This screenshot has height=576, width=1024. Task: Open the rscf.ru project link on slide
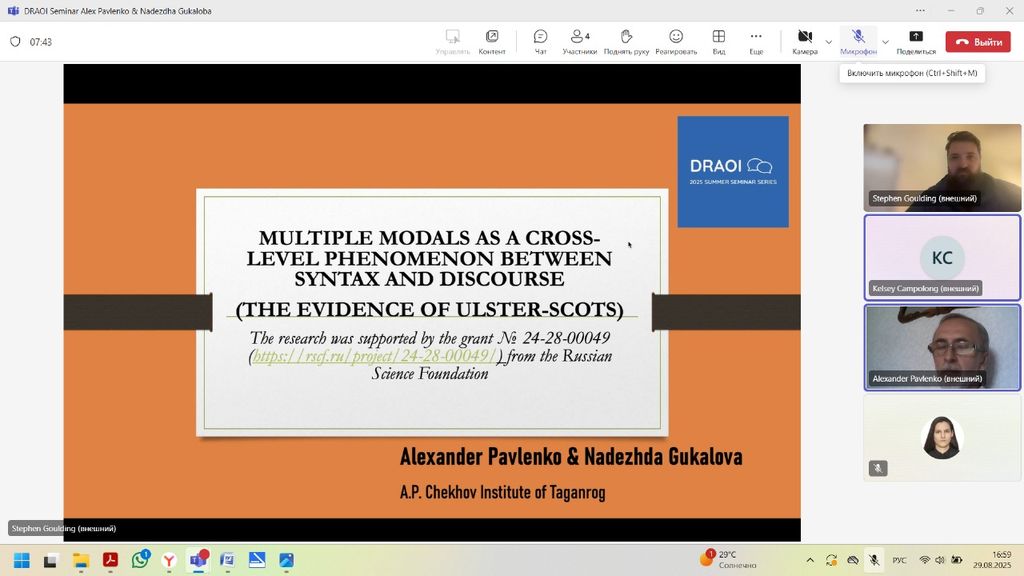click(x=374, y=356)
